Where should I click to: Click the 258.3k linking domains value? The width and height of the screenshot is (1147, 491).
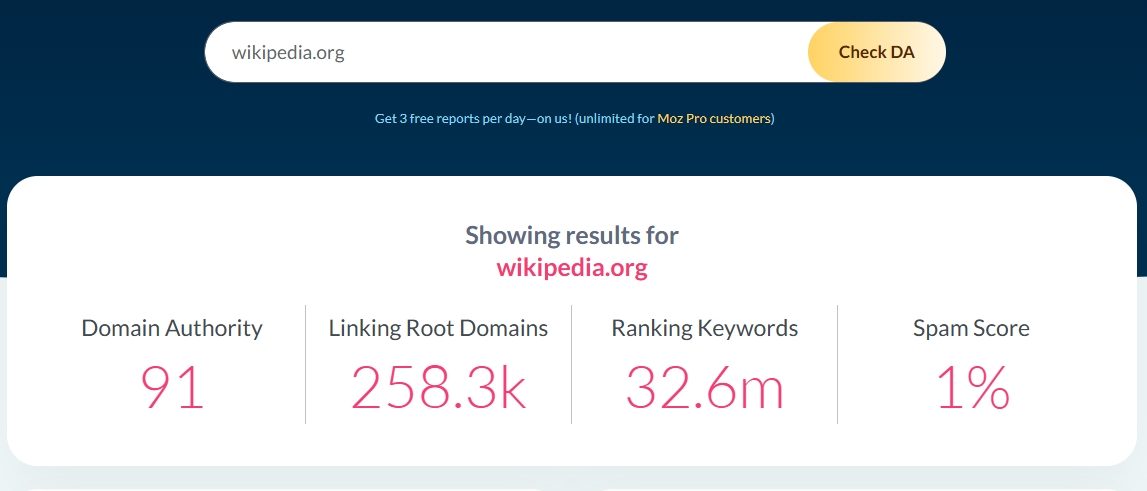438,388
